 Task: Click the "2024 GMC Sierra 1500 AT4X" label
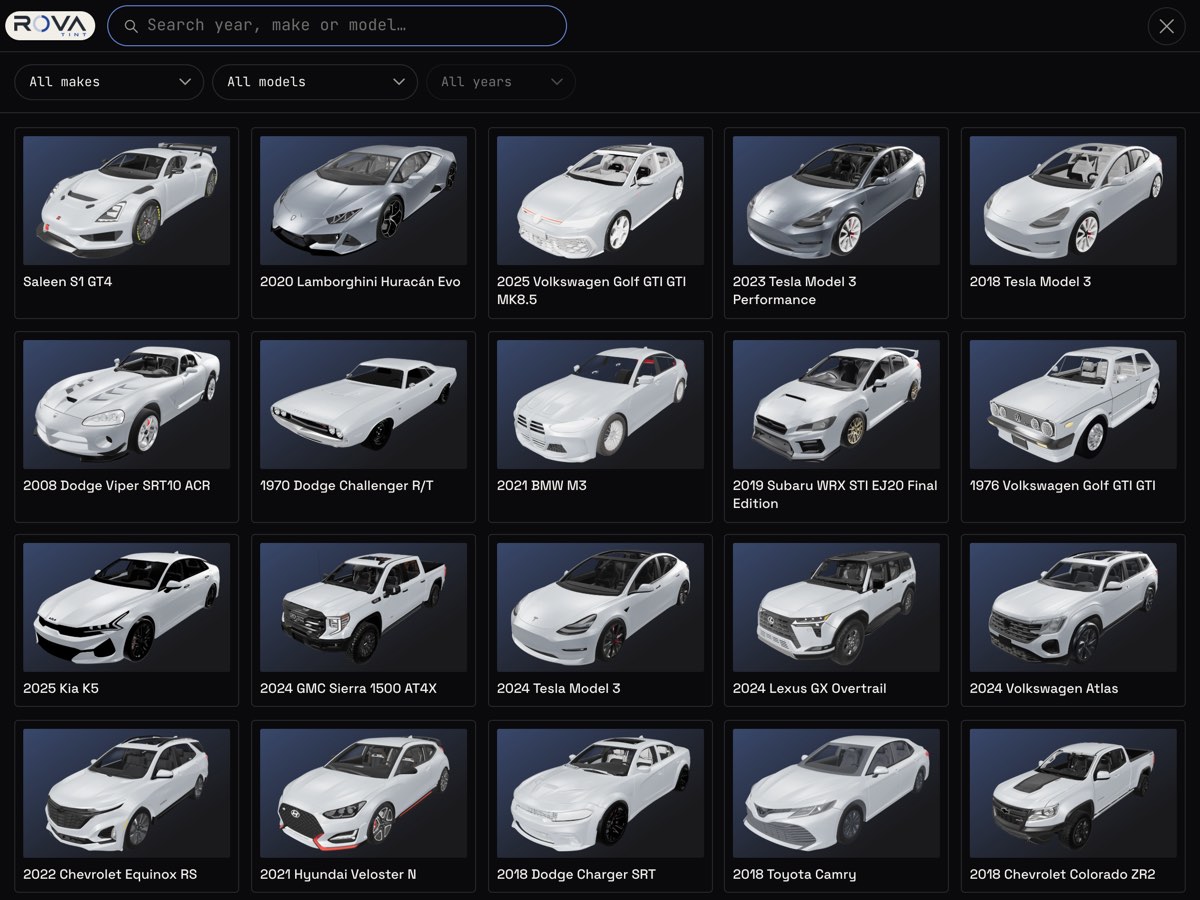[x=348, y=689]
